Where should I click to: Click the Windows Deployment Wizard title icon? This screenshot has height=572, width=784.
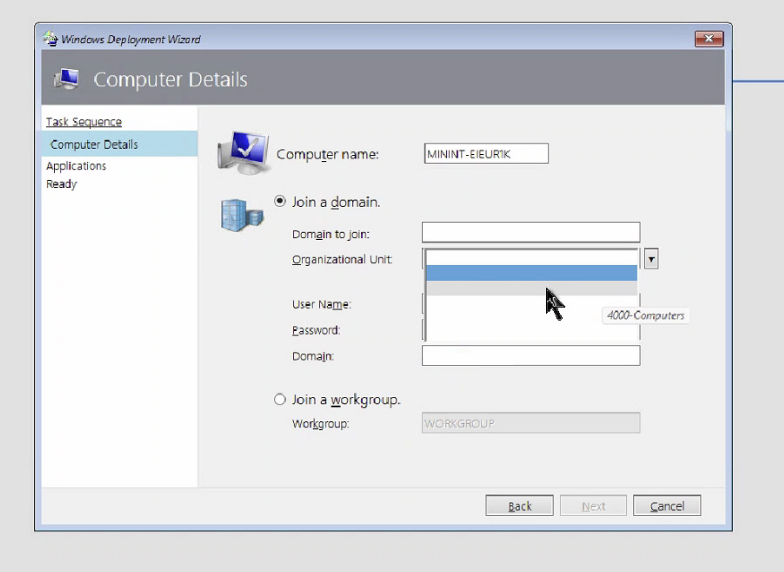(50, 38)
